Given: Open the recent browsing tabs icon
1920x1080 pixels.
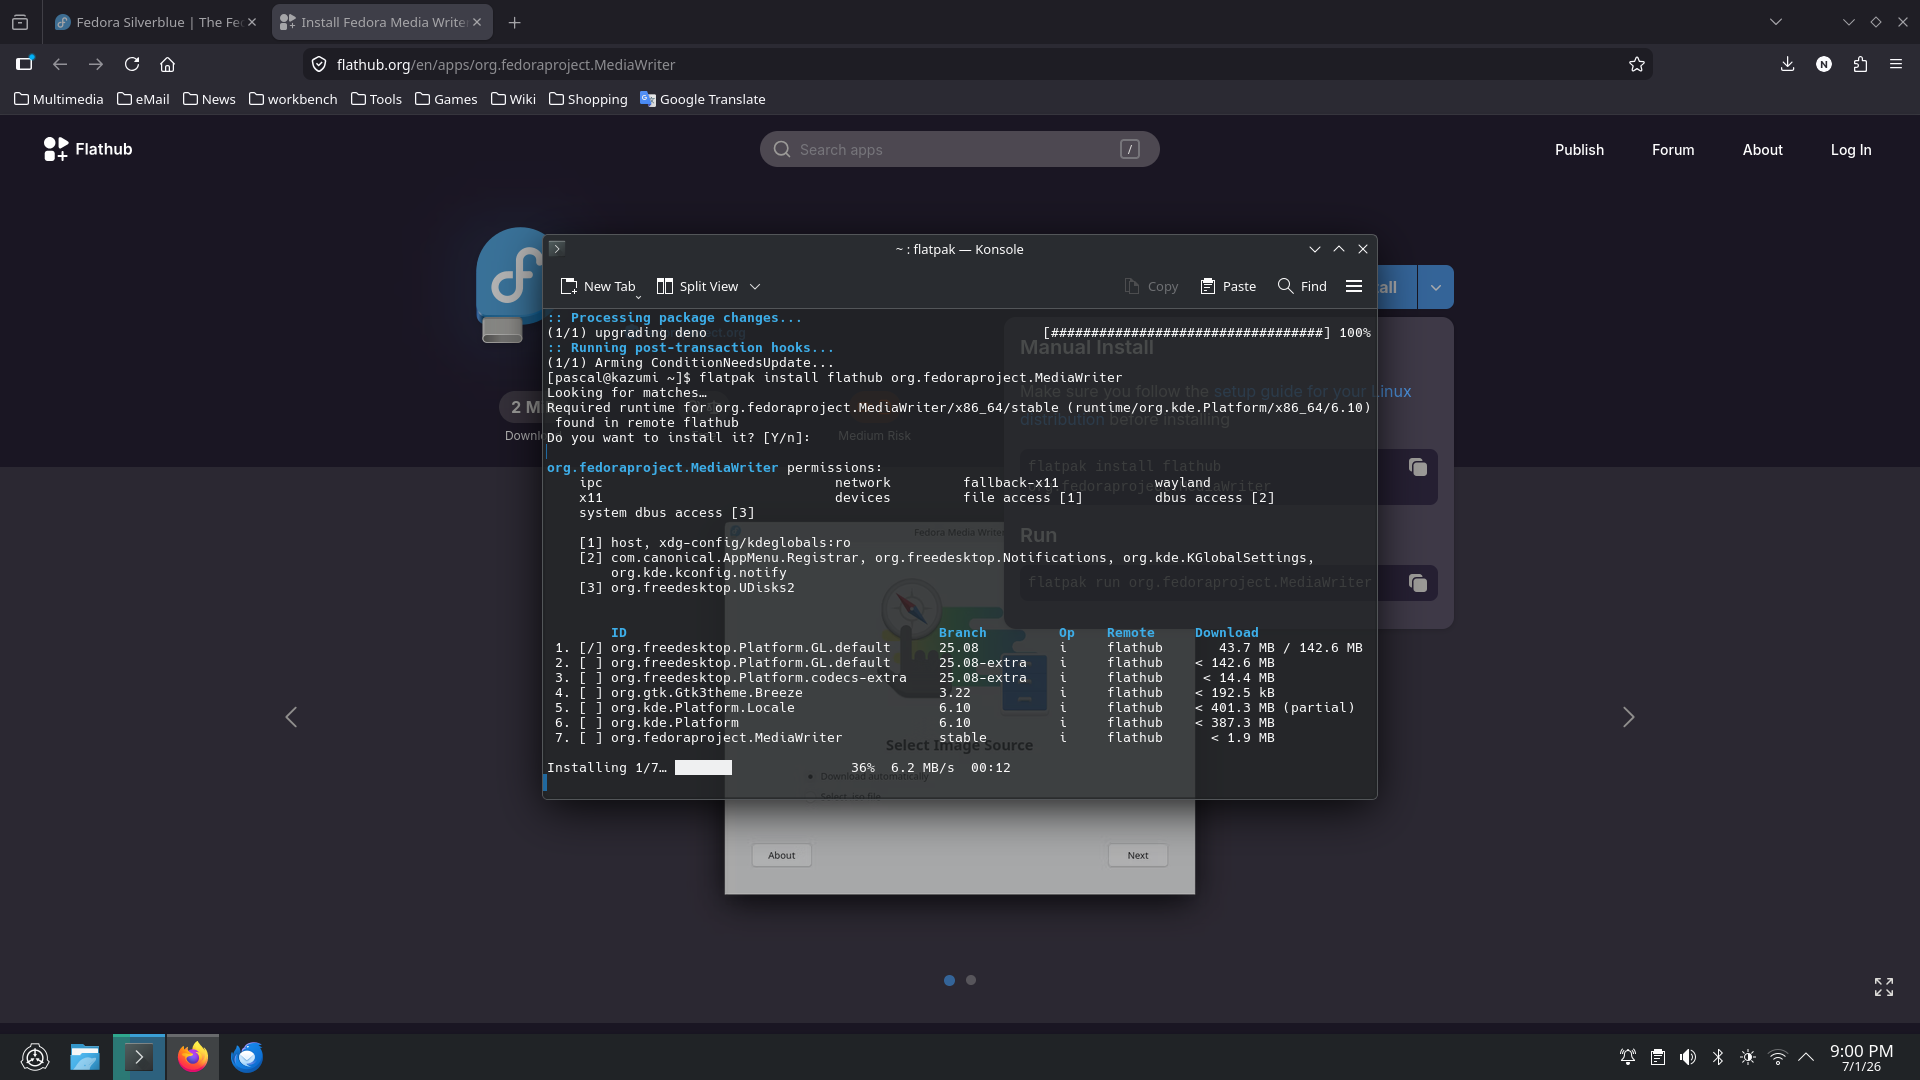Looking at the screenshot, I should point(20,22).
